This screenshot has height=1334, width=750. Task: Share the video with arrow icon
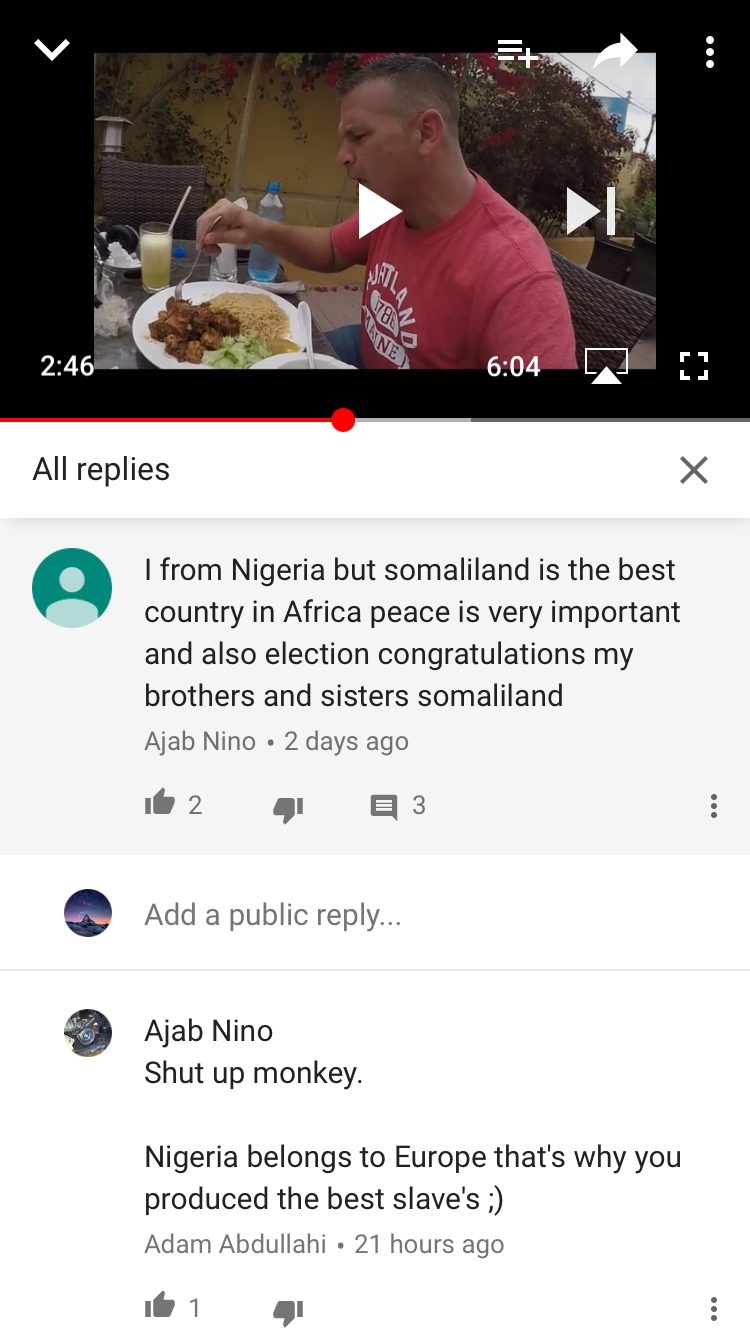click(615, 51)
